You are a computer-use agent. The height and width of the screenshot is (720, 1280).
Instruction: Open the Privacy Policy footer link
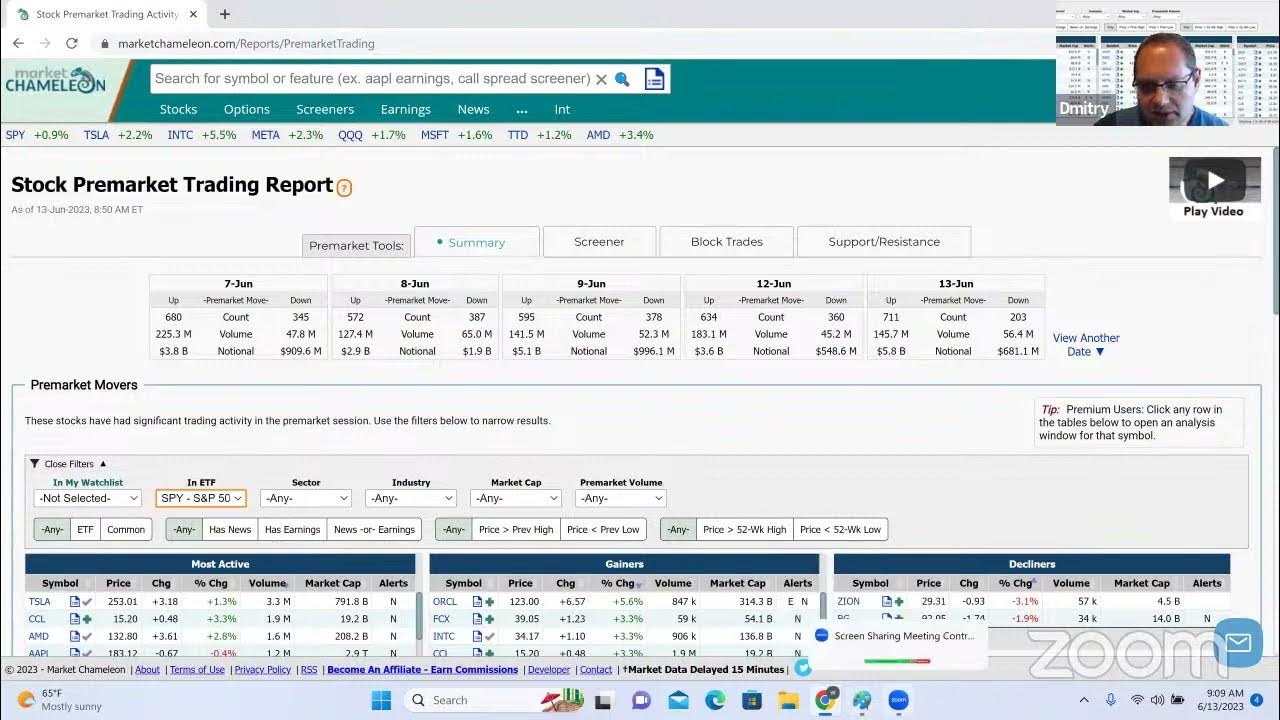point(262,670)
